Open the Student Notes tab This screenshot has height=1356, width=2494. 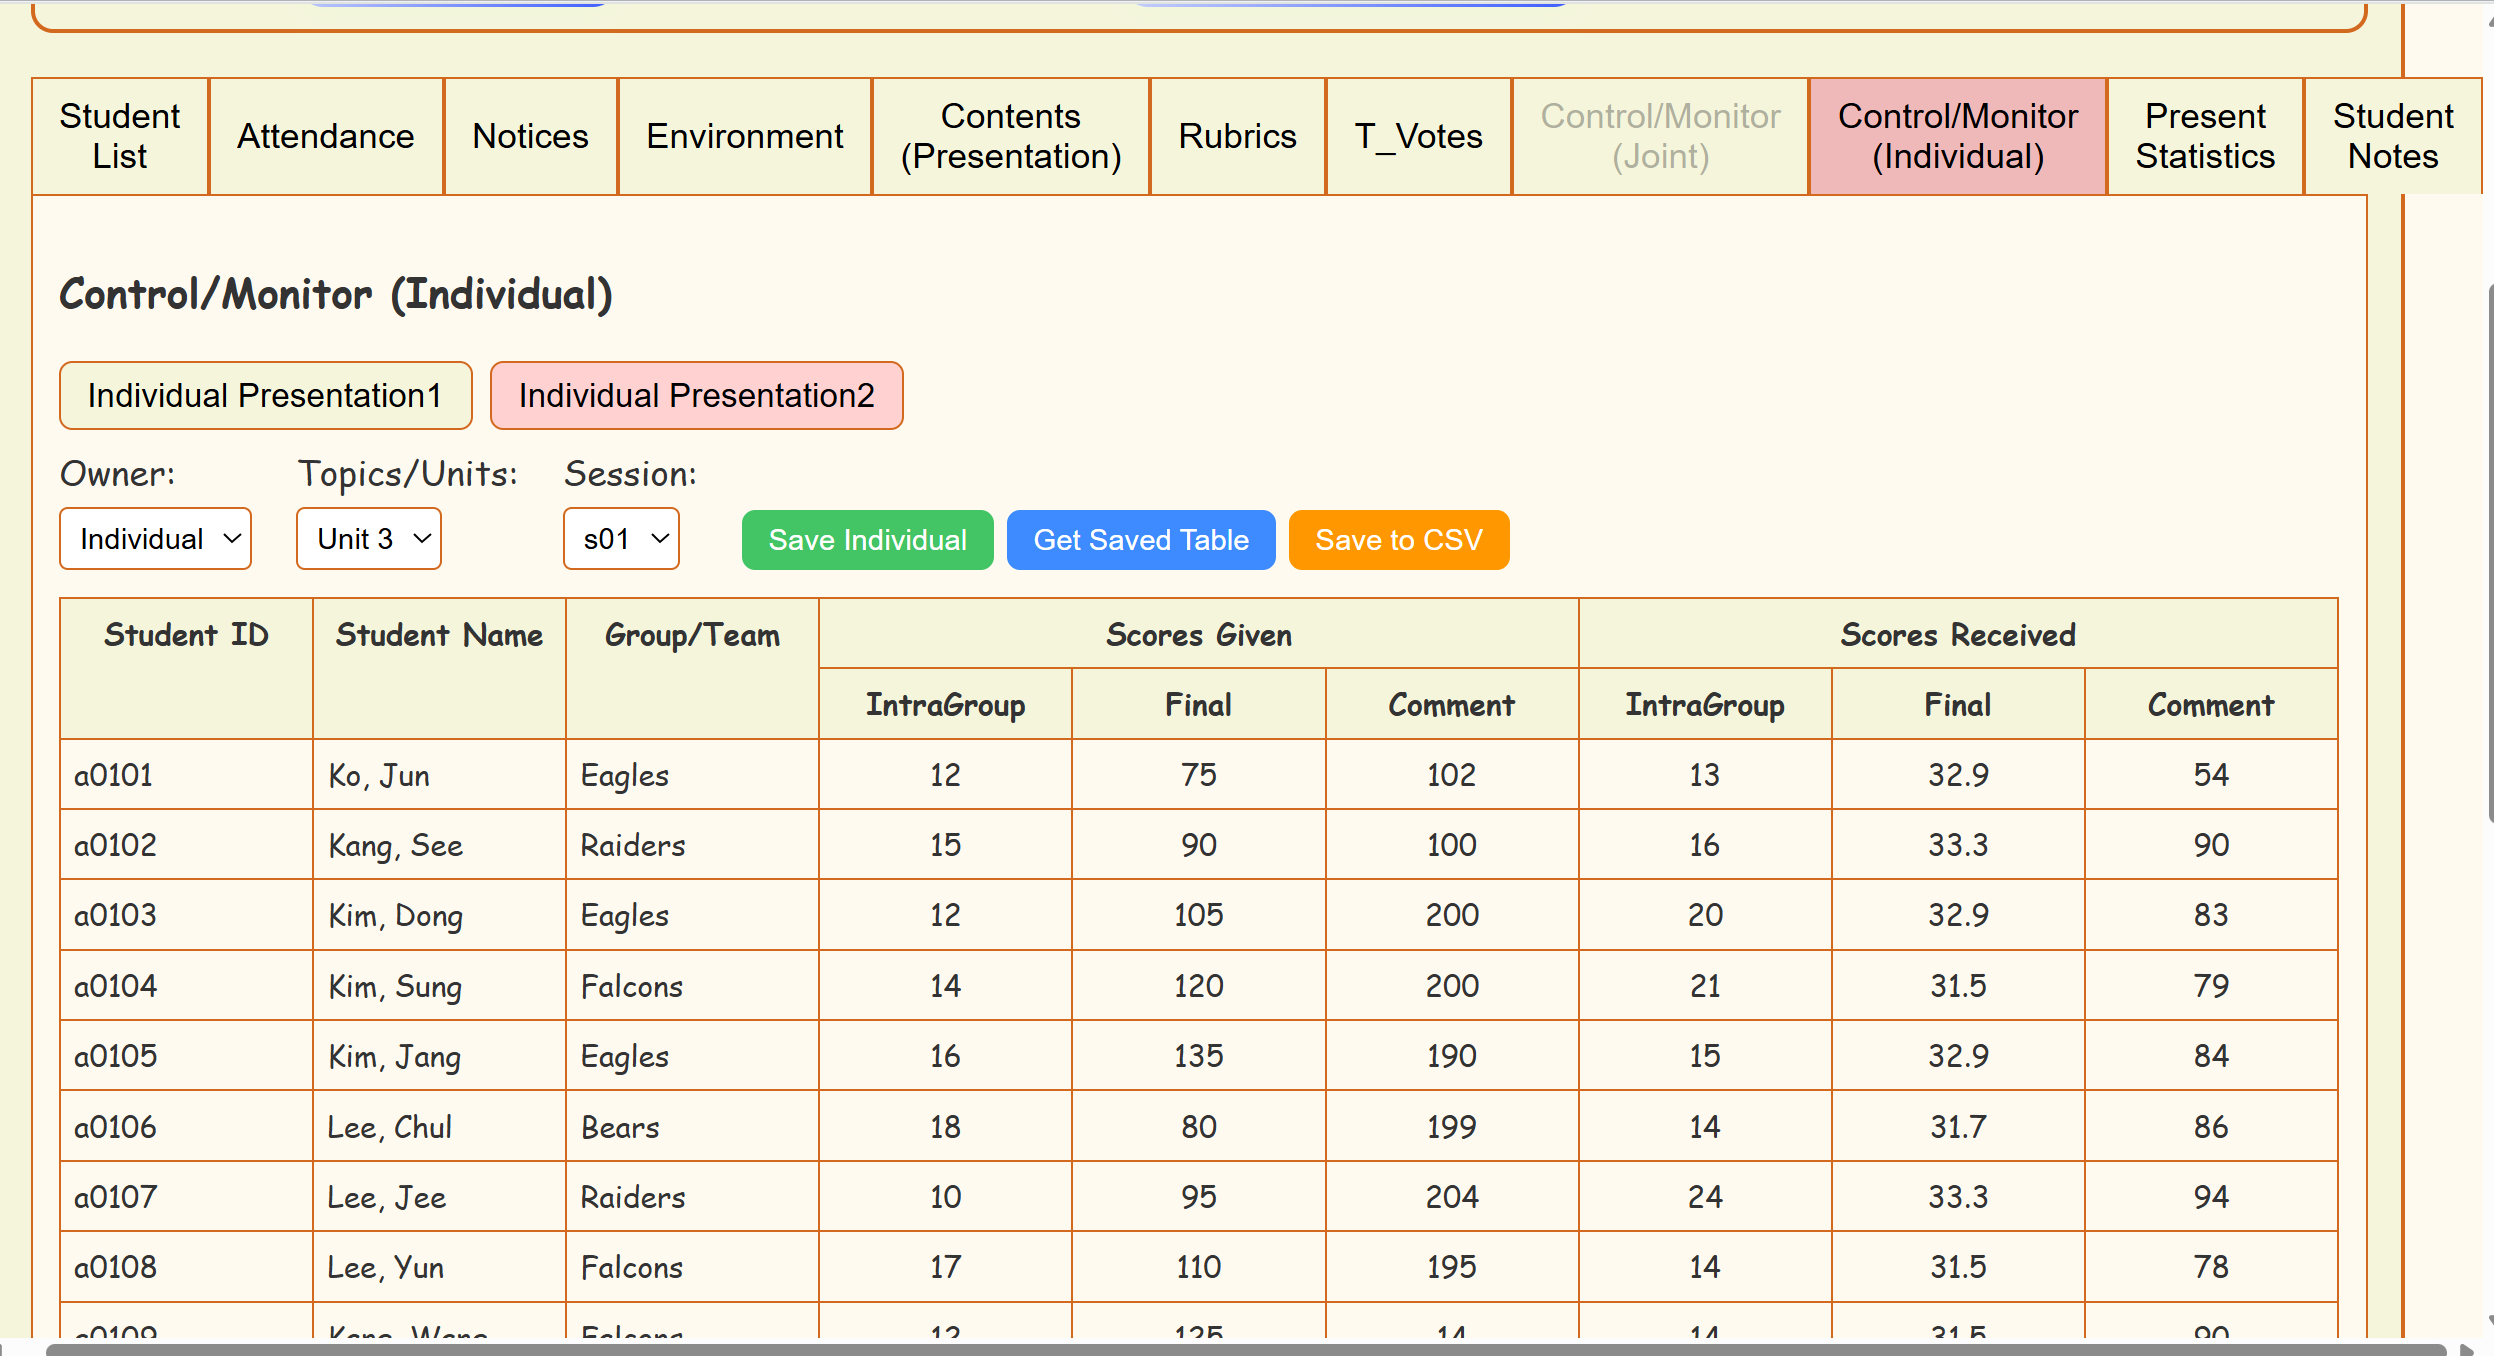coord(2392,136)
